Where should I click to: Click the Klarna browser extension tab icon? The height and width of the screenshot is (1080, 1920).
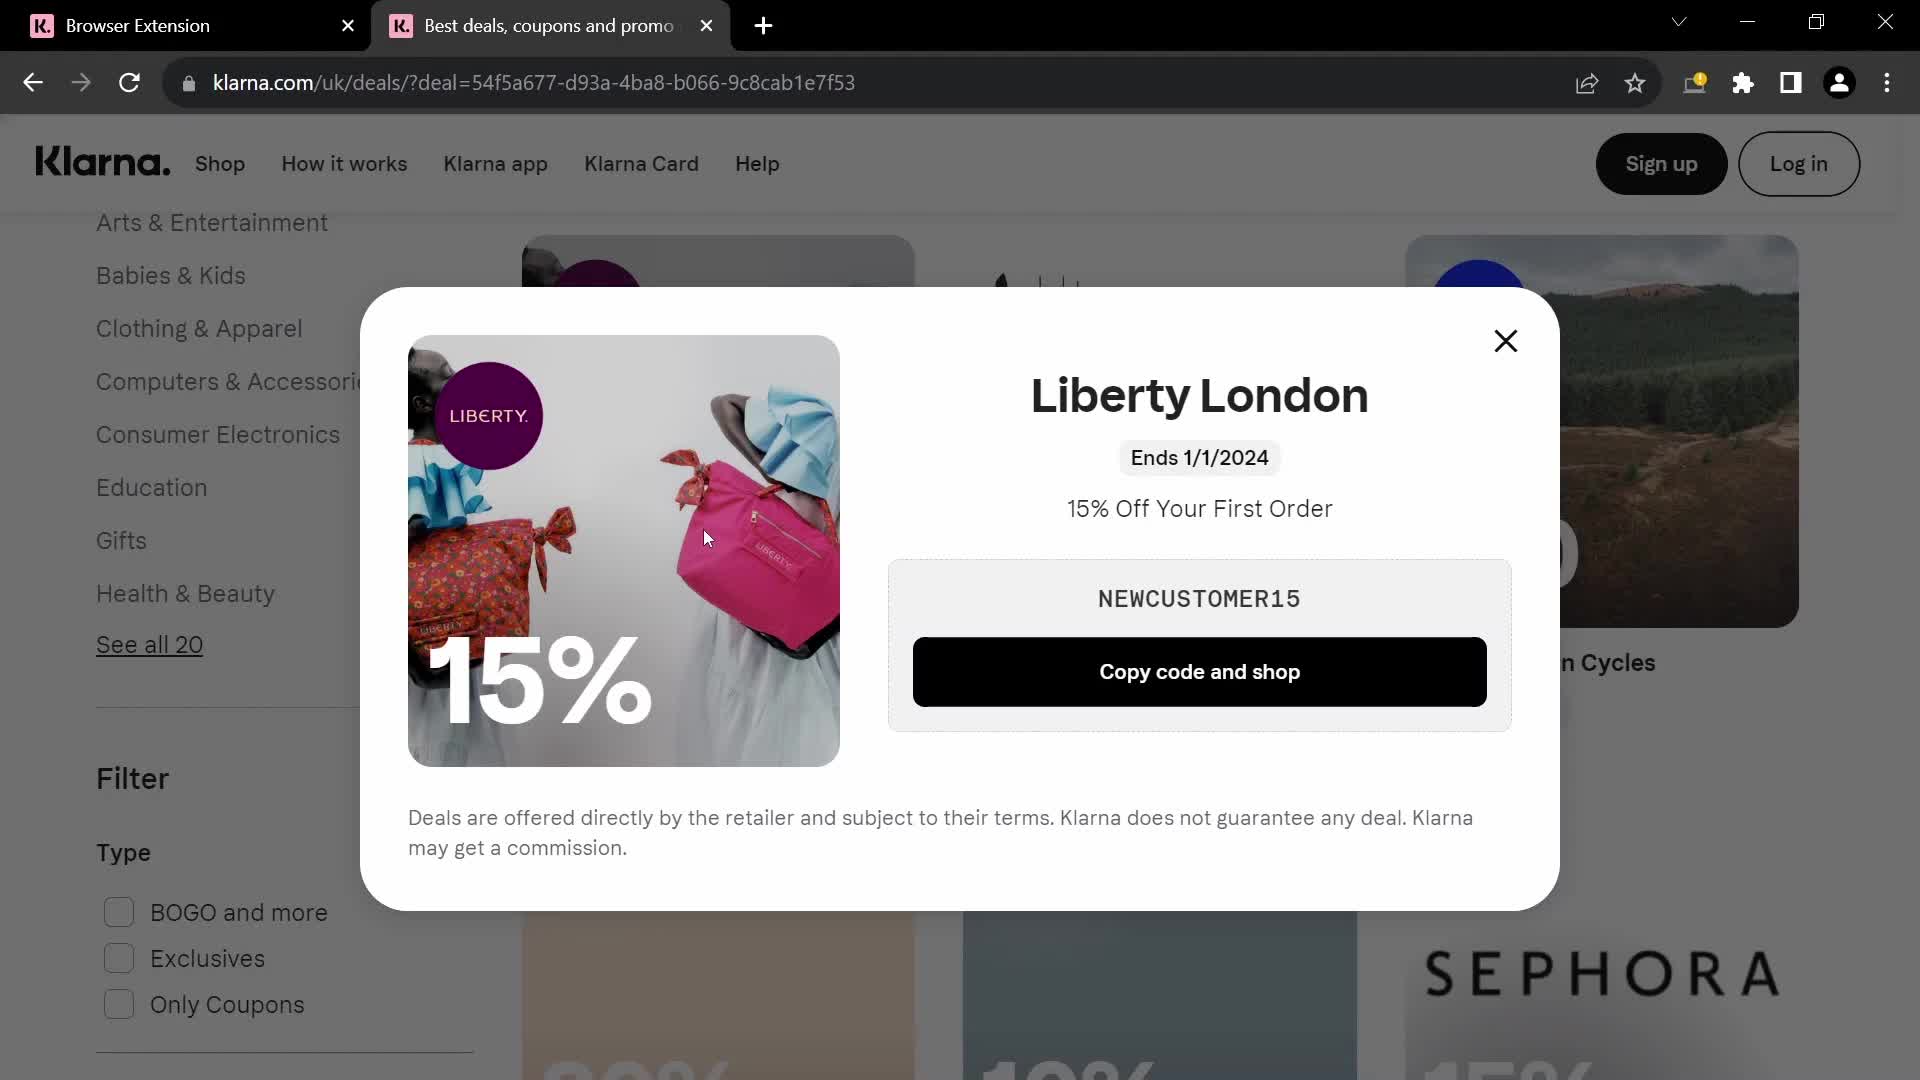pos(42,26)
